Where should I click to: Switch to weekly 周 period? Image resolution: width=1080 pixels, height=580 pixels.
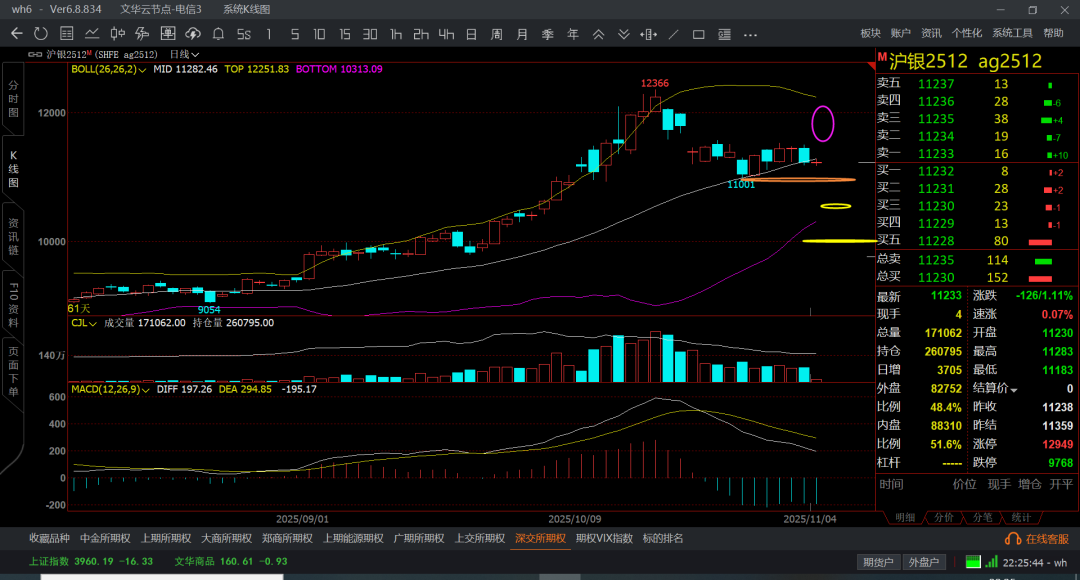(x=497, y=34)
